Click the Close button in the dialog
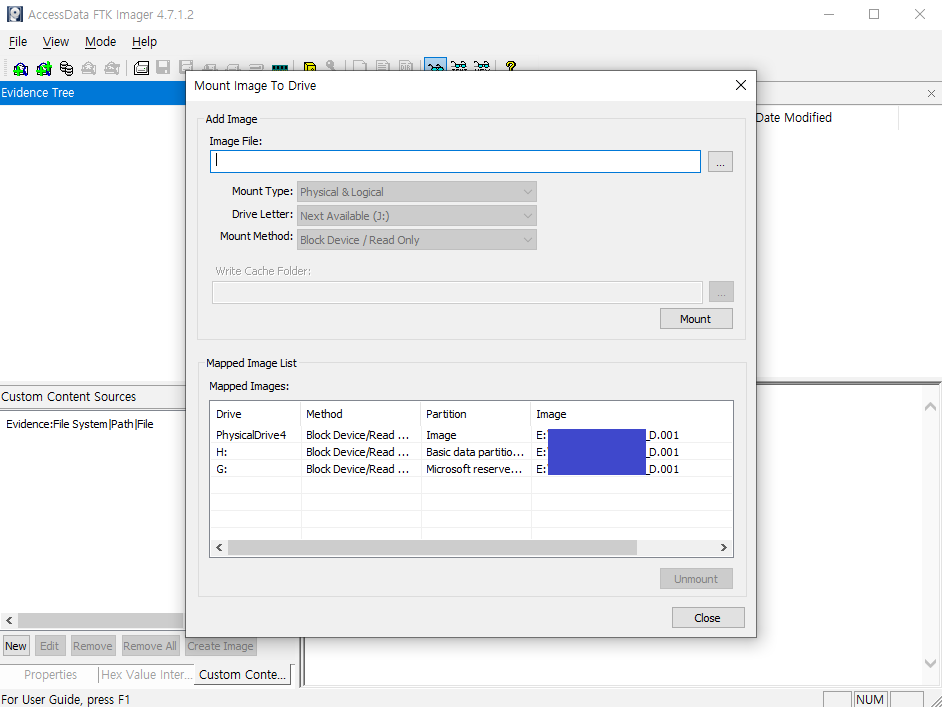 click(x=708, y=617)
